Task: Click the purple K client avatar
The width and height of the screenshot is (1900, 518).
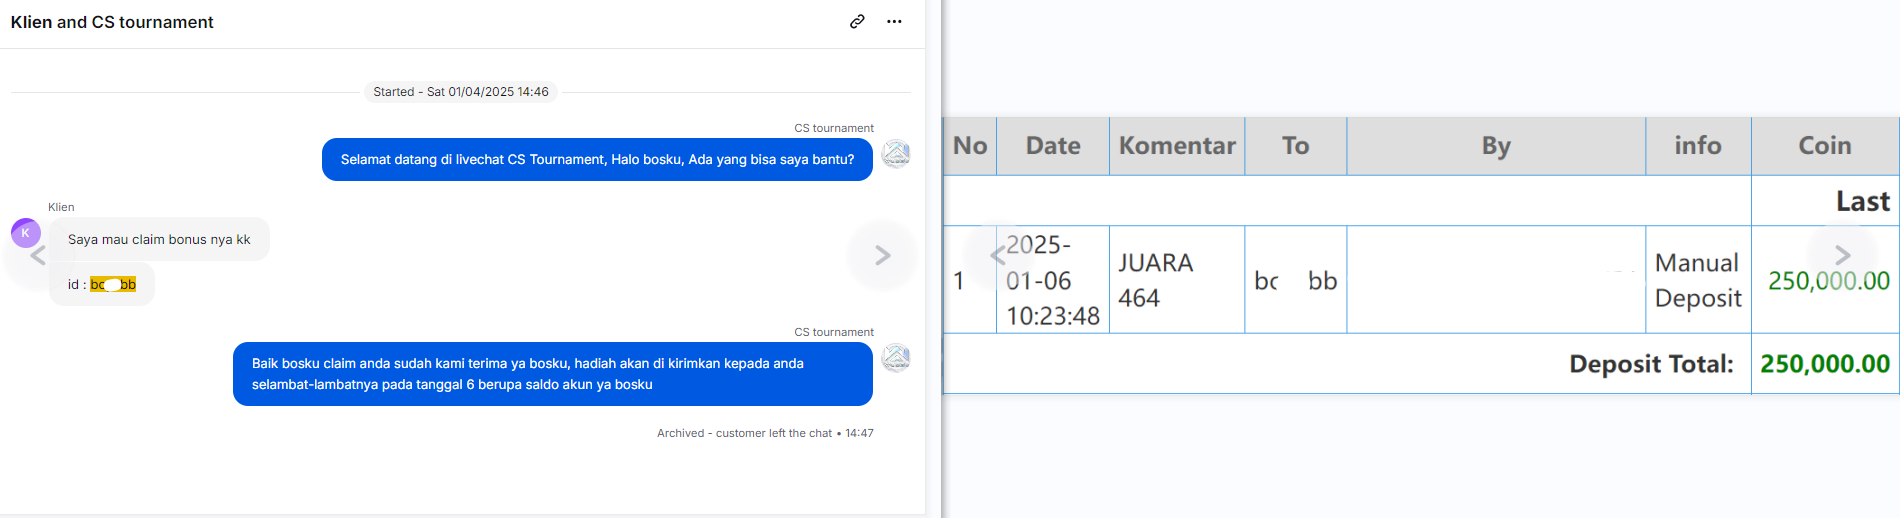Action: coord(26,233)
